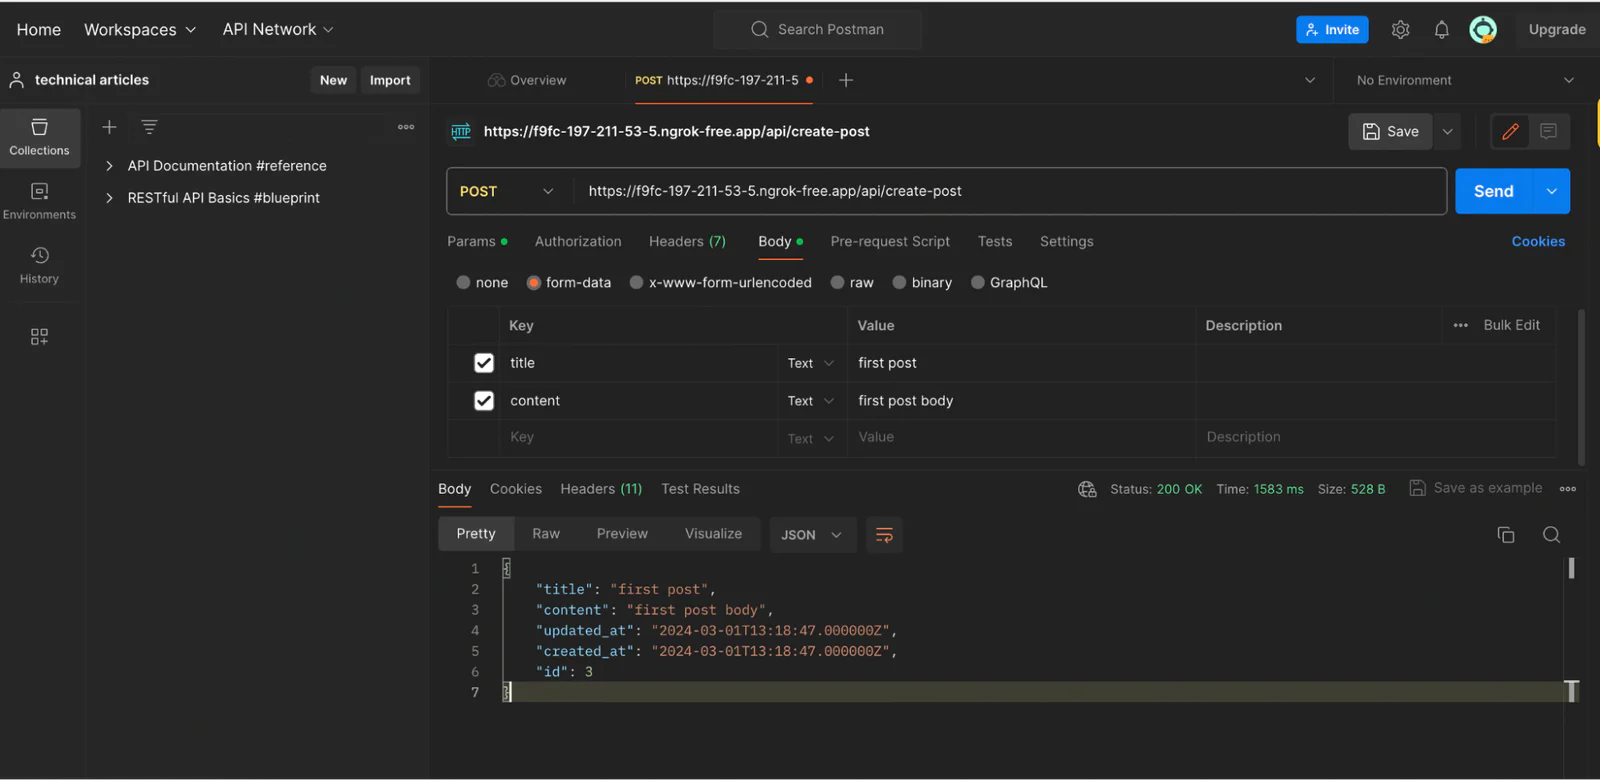This screenshot has width=1600, height=780.
Task: Open the tab list dropdown chevron
Action: tap(1310, 80)
